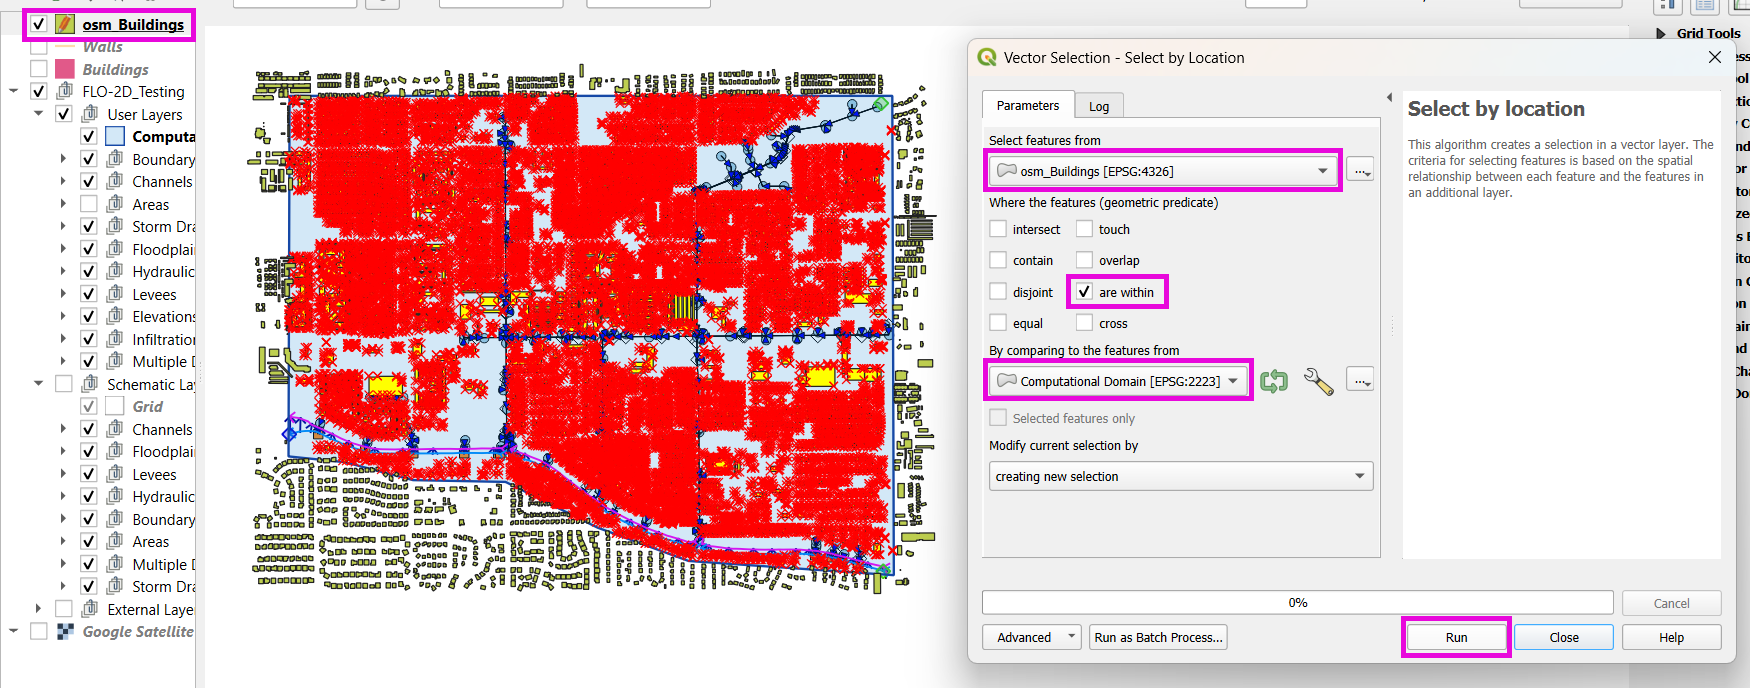The height and width of the screenshot is (688, 1750).
Task: Click the osm_Buildings layer pencil icon
Action: click(x=65, y=24)
